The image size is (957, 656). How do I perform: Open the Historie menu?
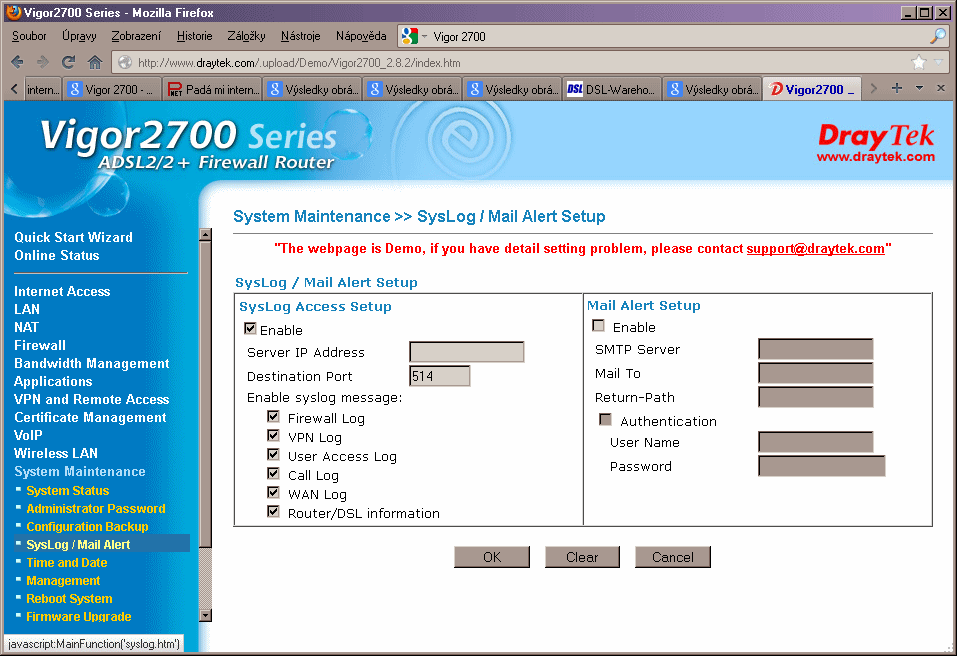pyautogui.click(x=194, y=36)
